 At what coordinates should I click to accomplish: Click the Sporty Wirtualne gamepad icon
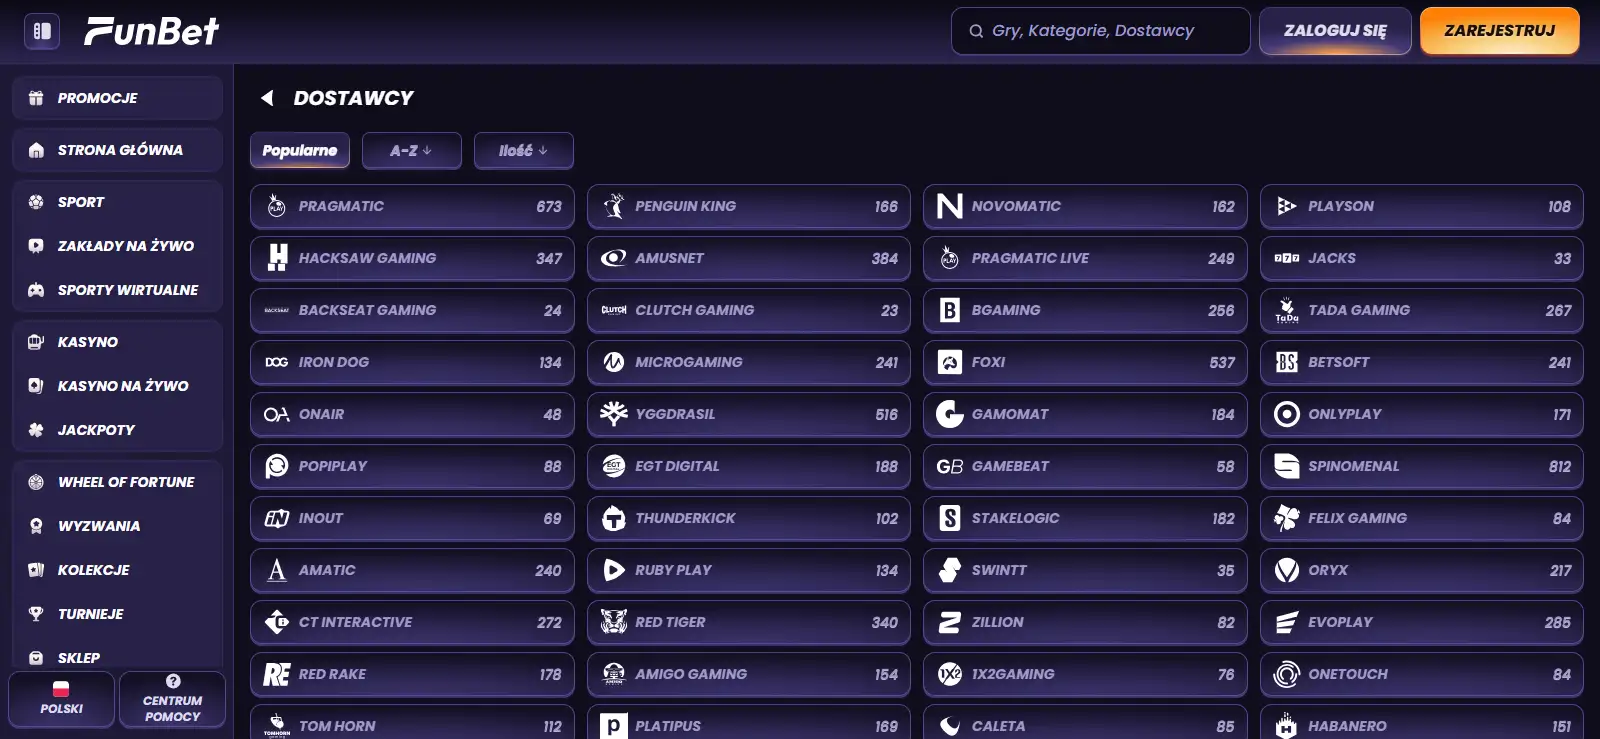click(x=36, y=290)
